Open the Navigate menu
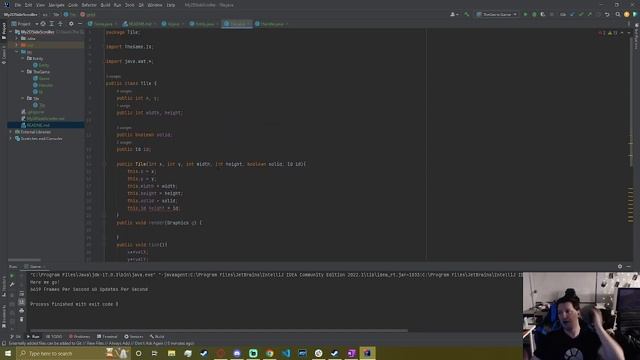 (x=56, y=5)
